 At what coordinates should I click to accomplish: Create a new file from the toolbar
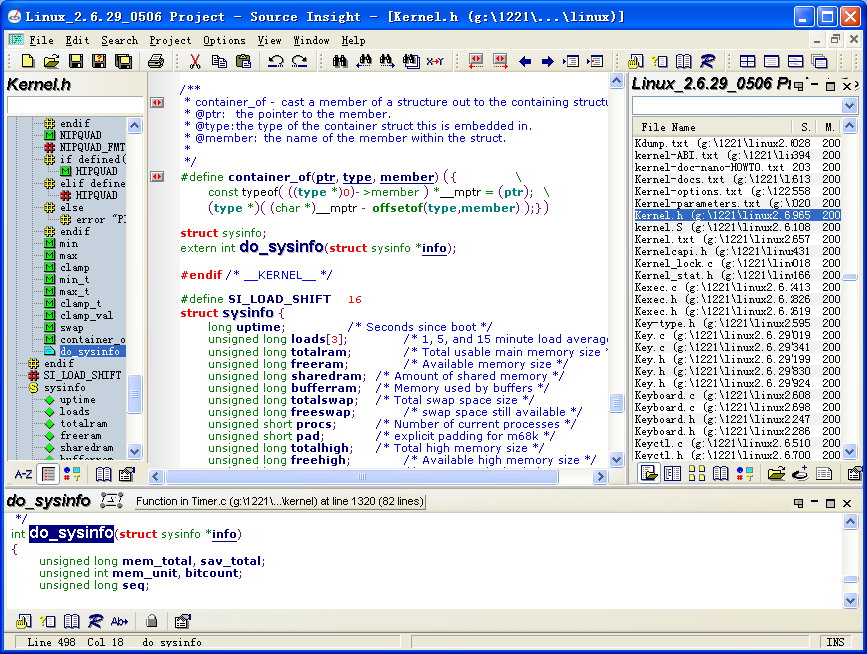tap(28, 61)
